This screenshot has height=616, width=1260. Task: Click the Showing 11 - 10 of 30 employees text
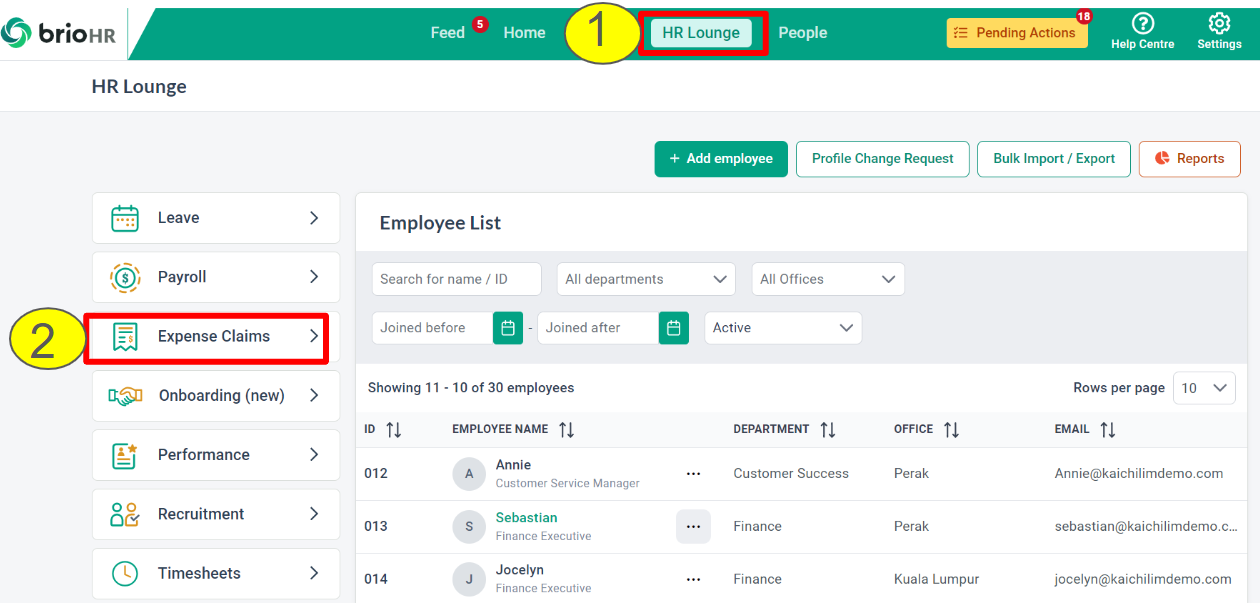(x=471, y=388)
